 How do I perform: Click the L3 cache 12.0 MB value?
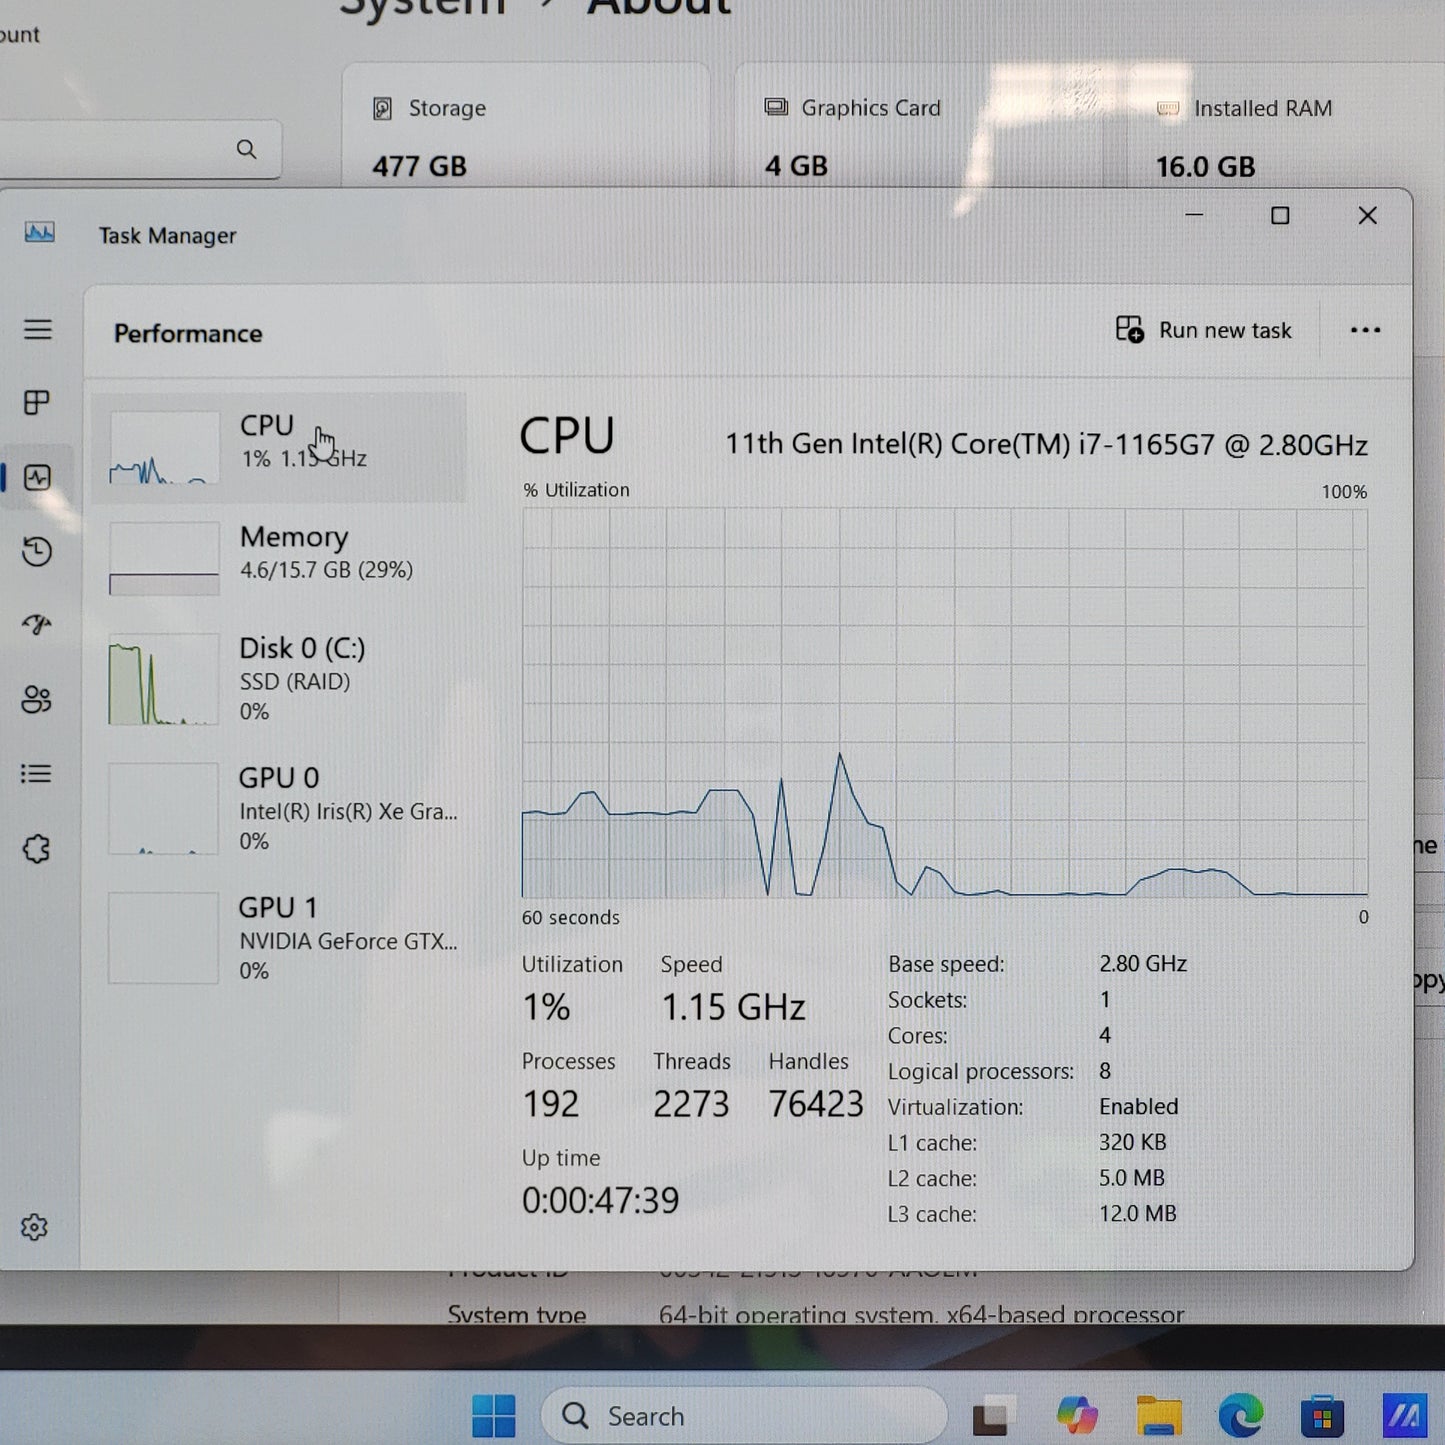point(1138,1214)
